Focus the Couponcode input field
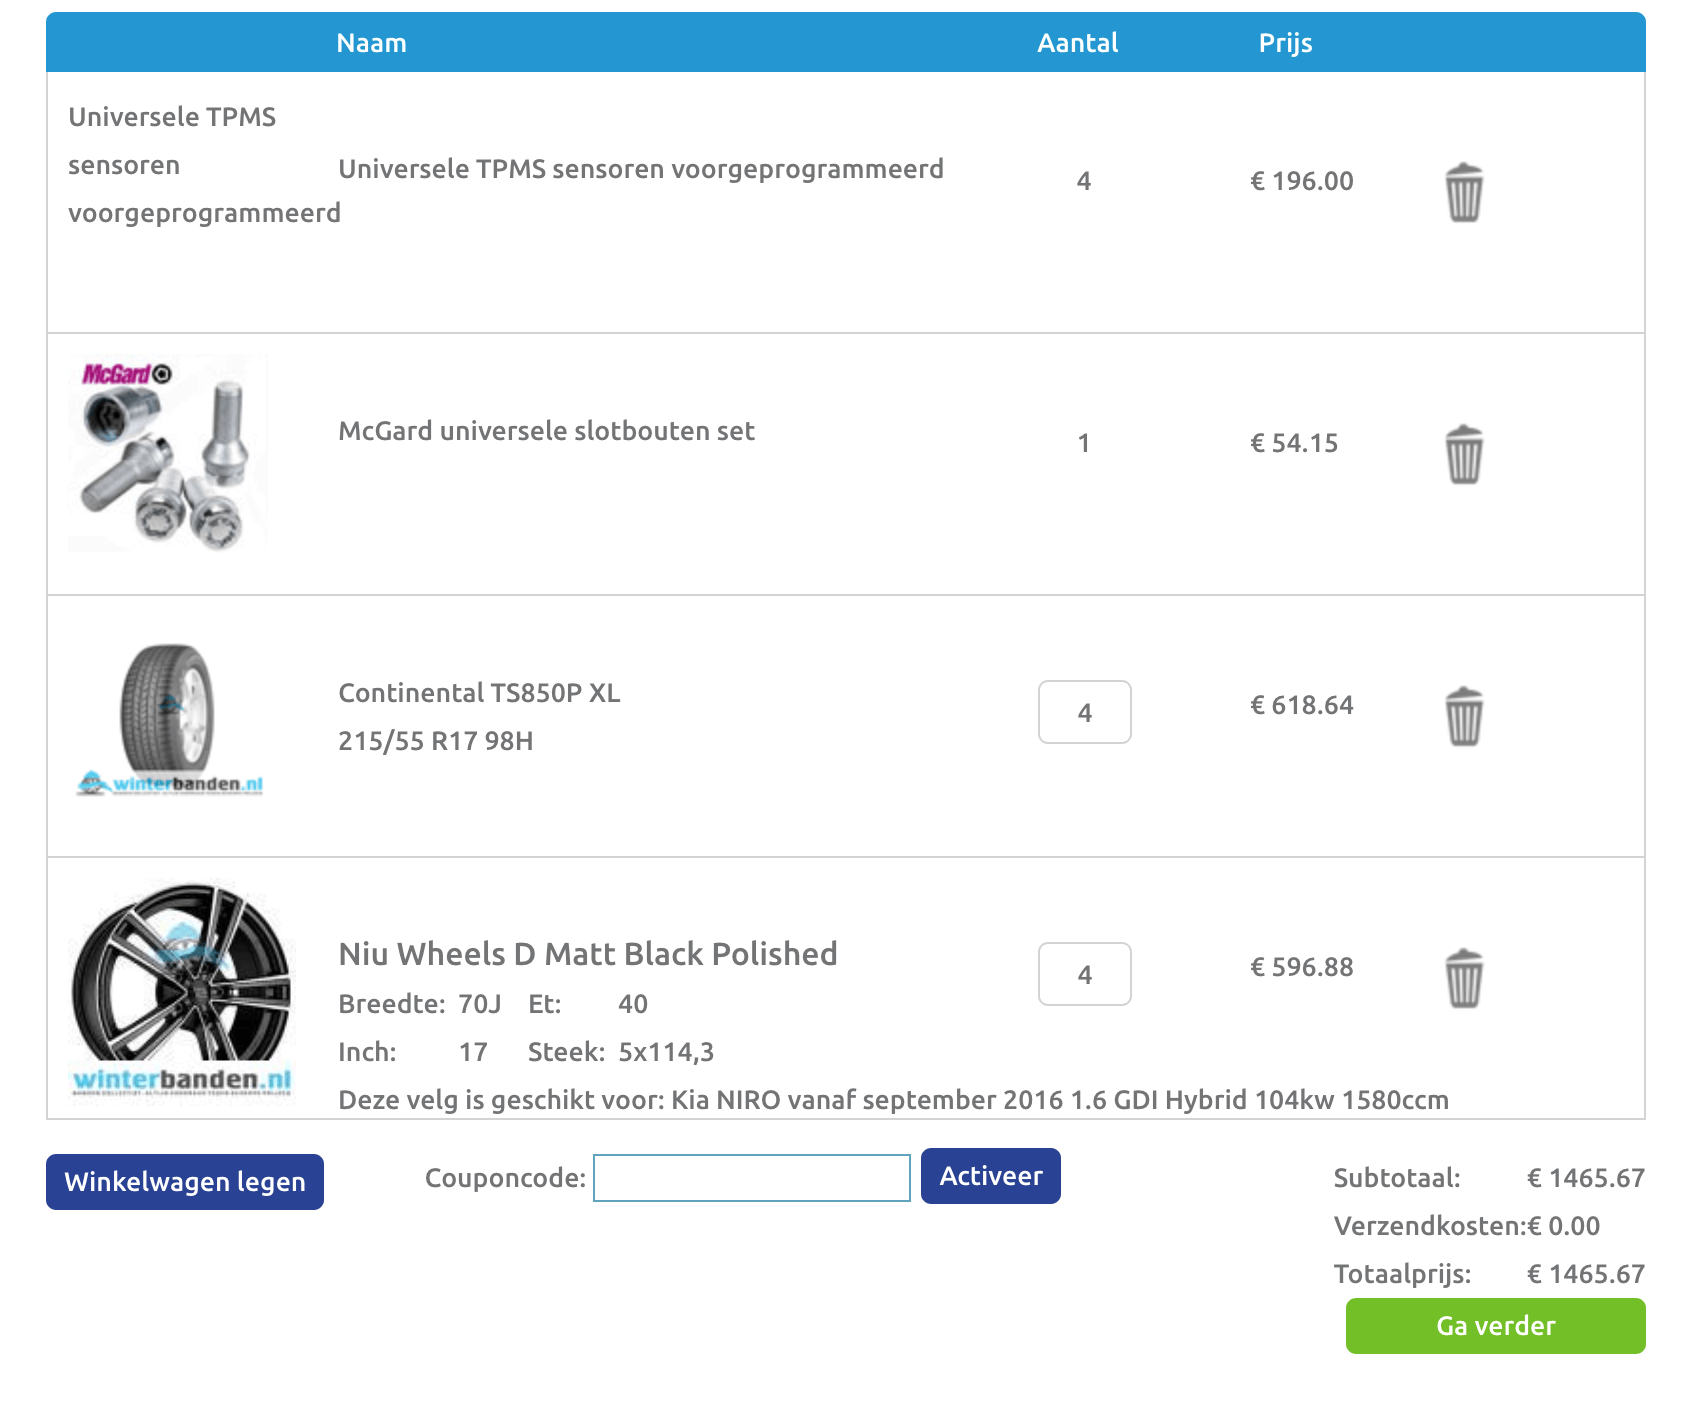Image resolution: width=1690 pixels, height=1402 pixels. coord(751,1178)
